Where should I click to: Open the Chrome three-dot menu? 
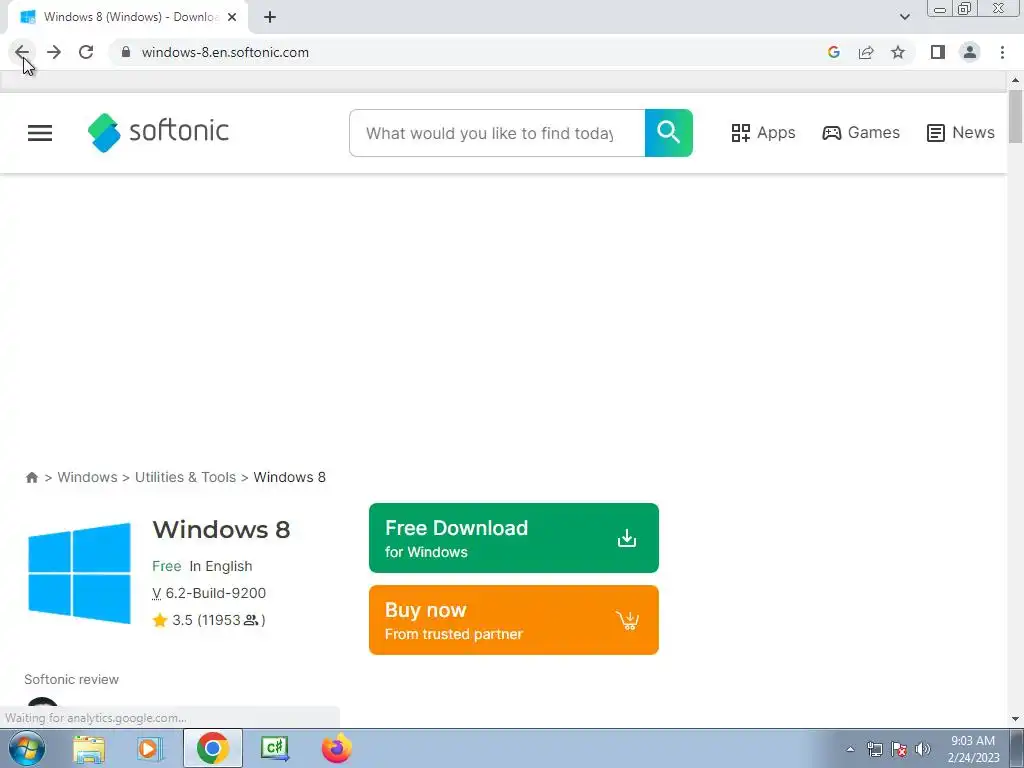click(x=1002, y=52)
